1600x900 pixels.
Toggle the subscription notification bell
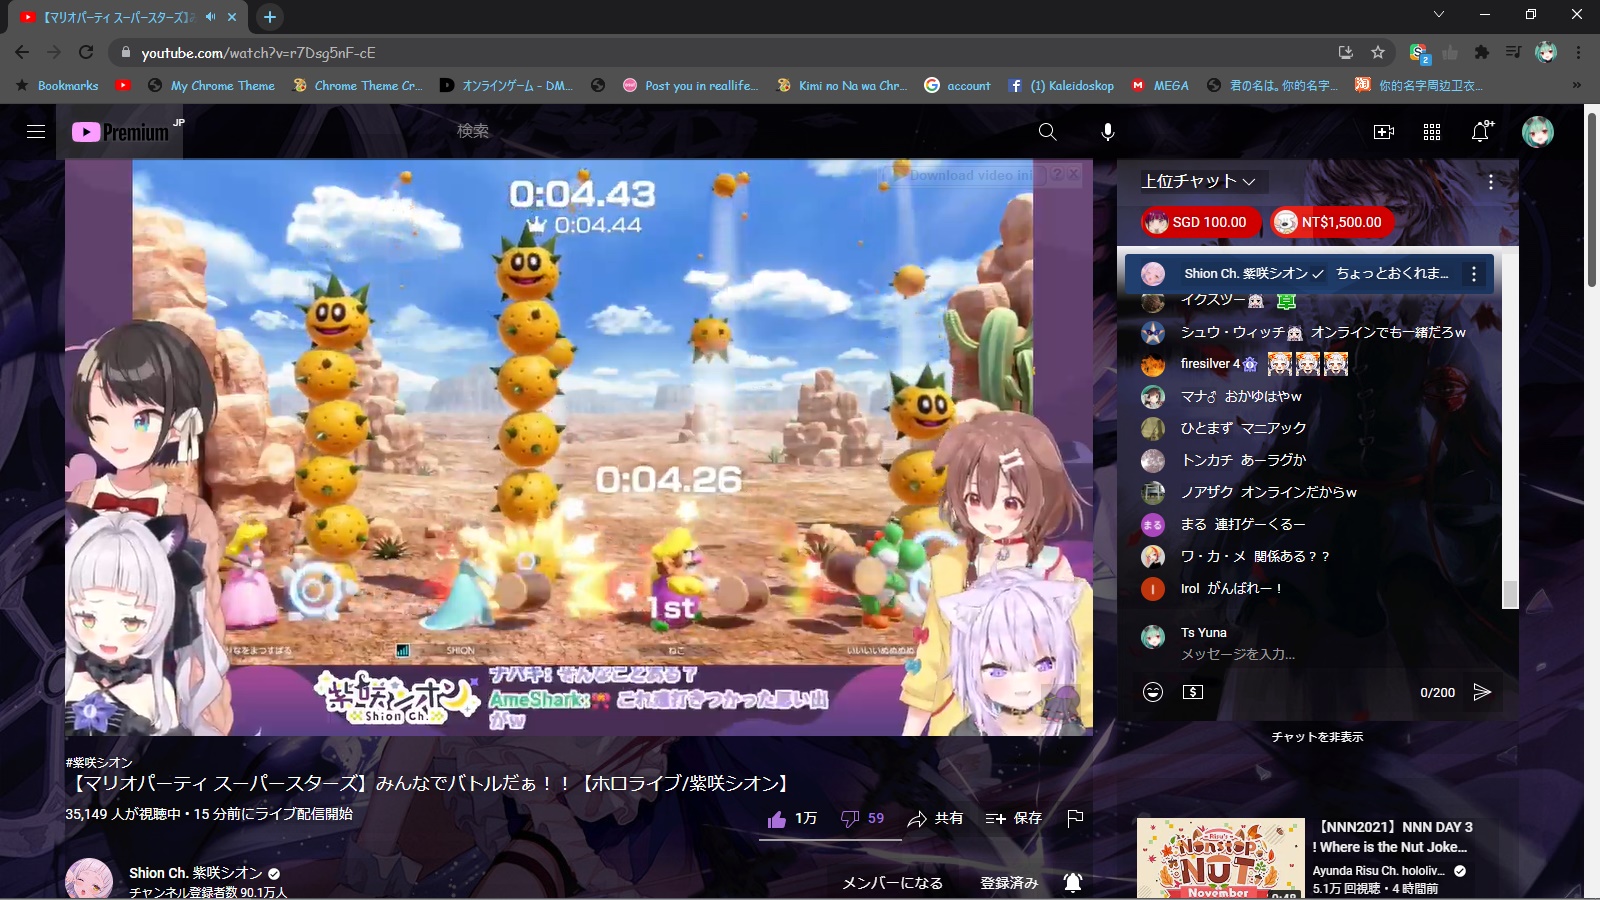(x=1073, y=882)
